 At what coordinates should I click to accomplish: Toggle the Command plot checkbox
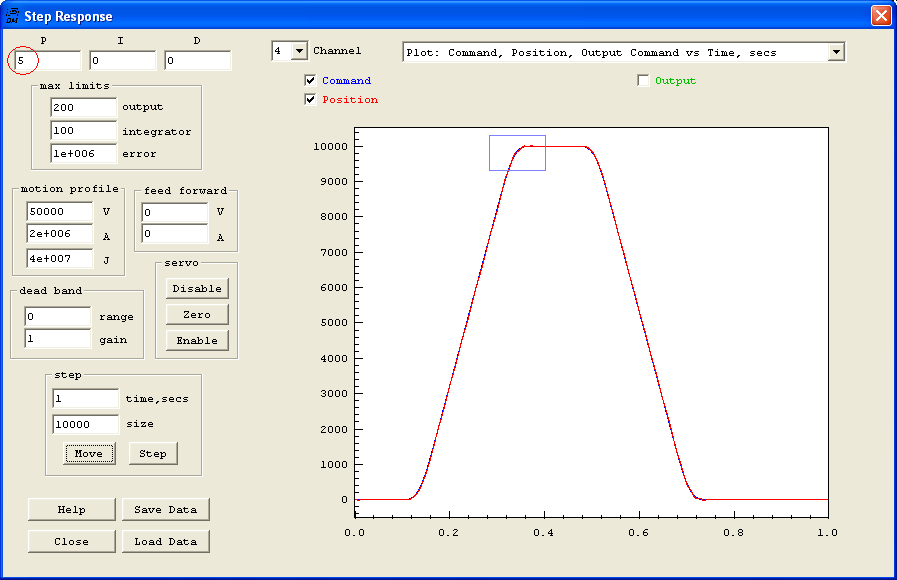[x=311, y=80]
